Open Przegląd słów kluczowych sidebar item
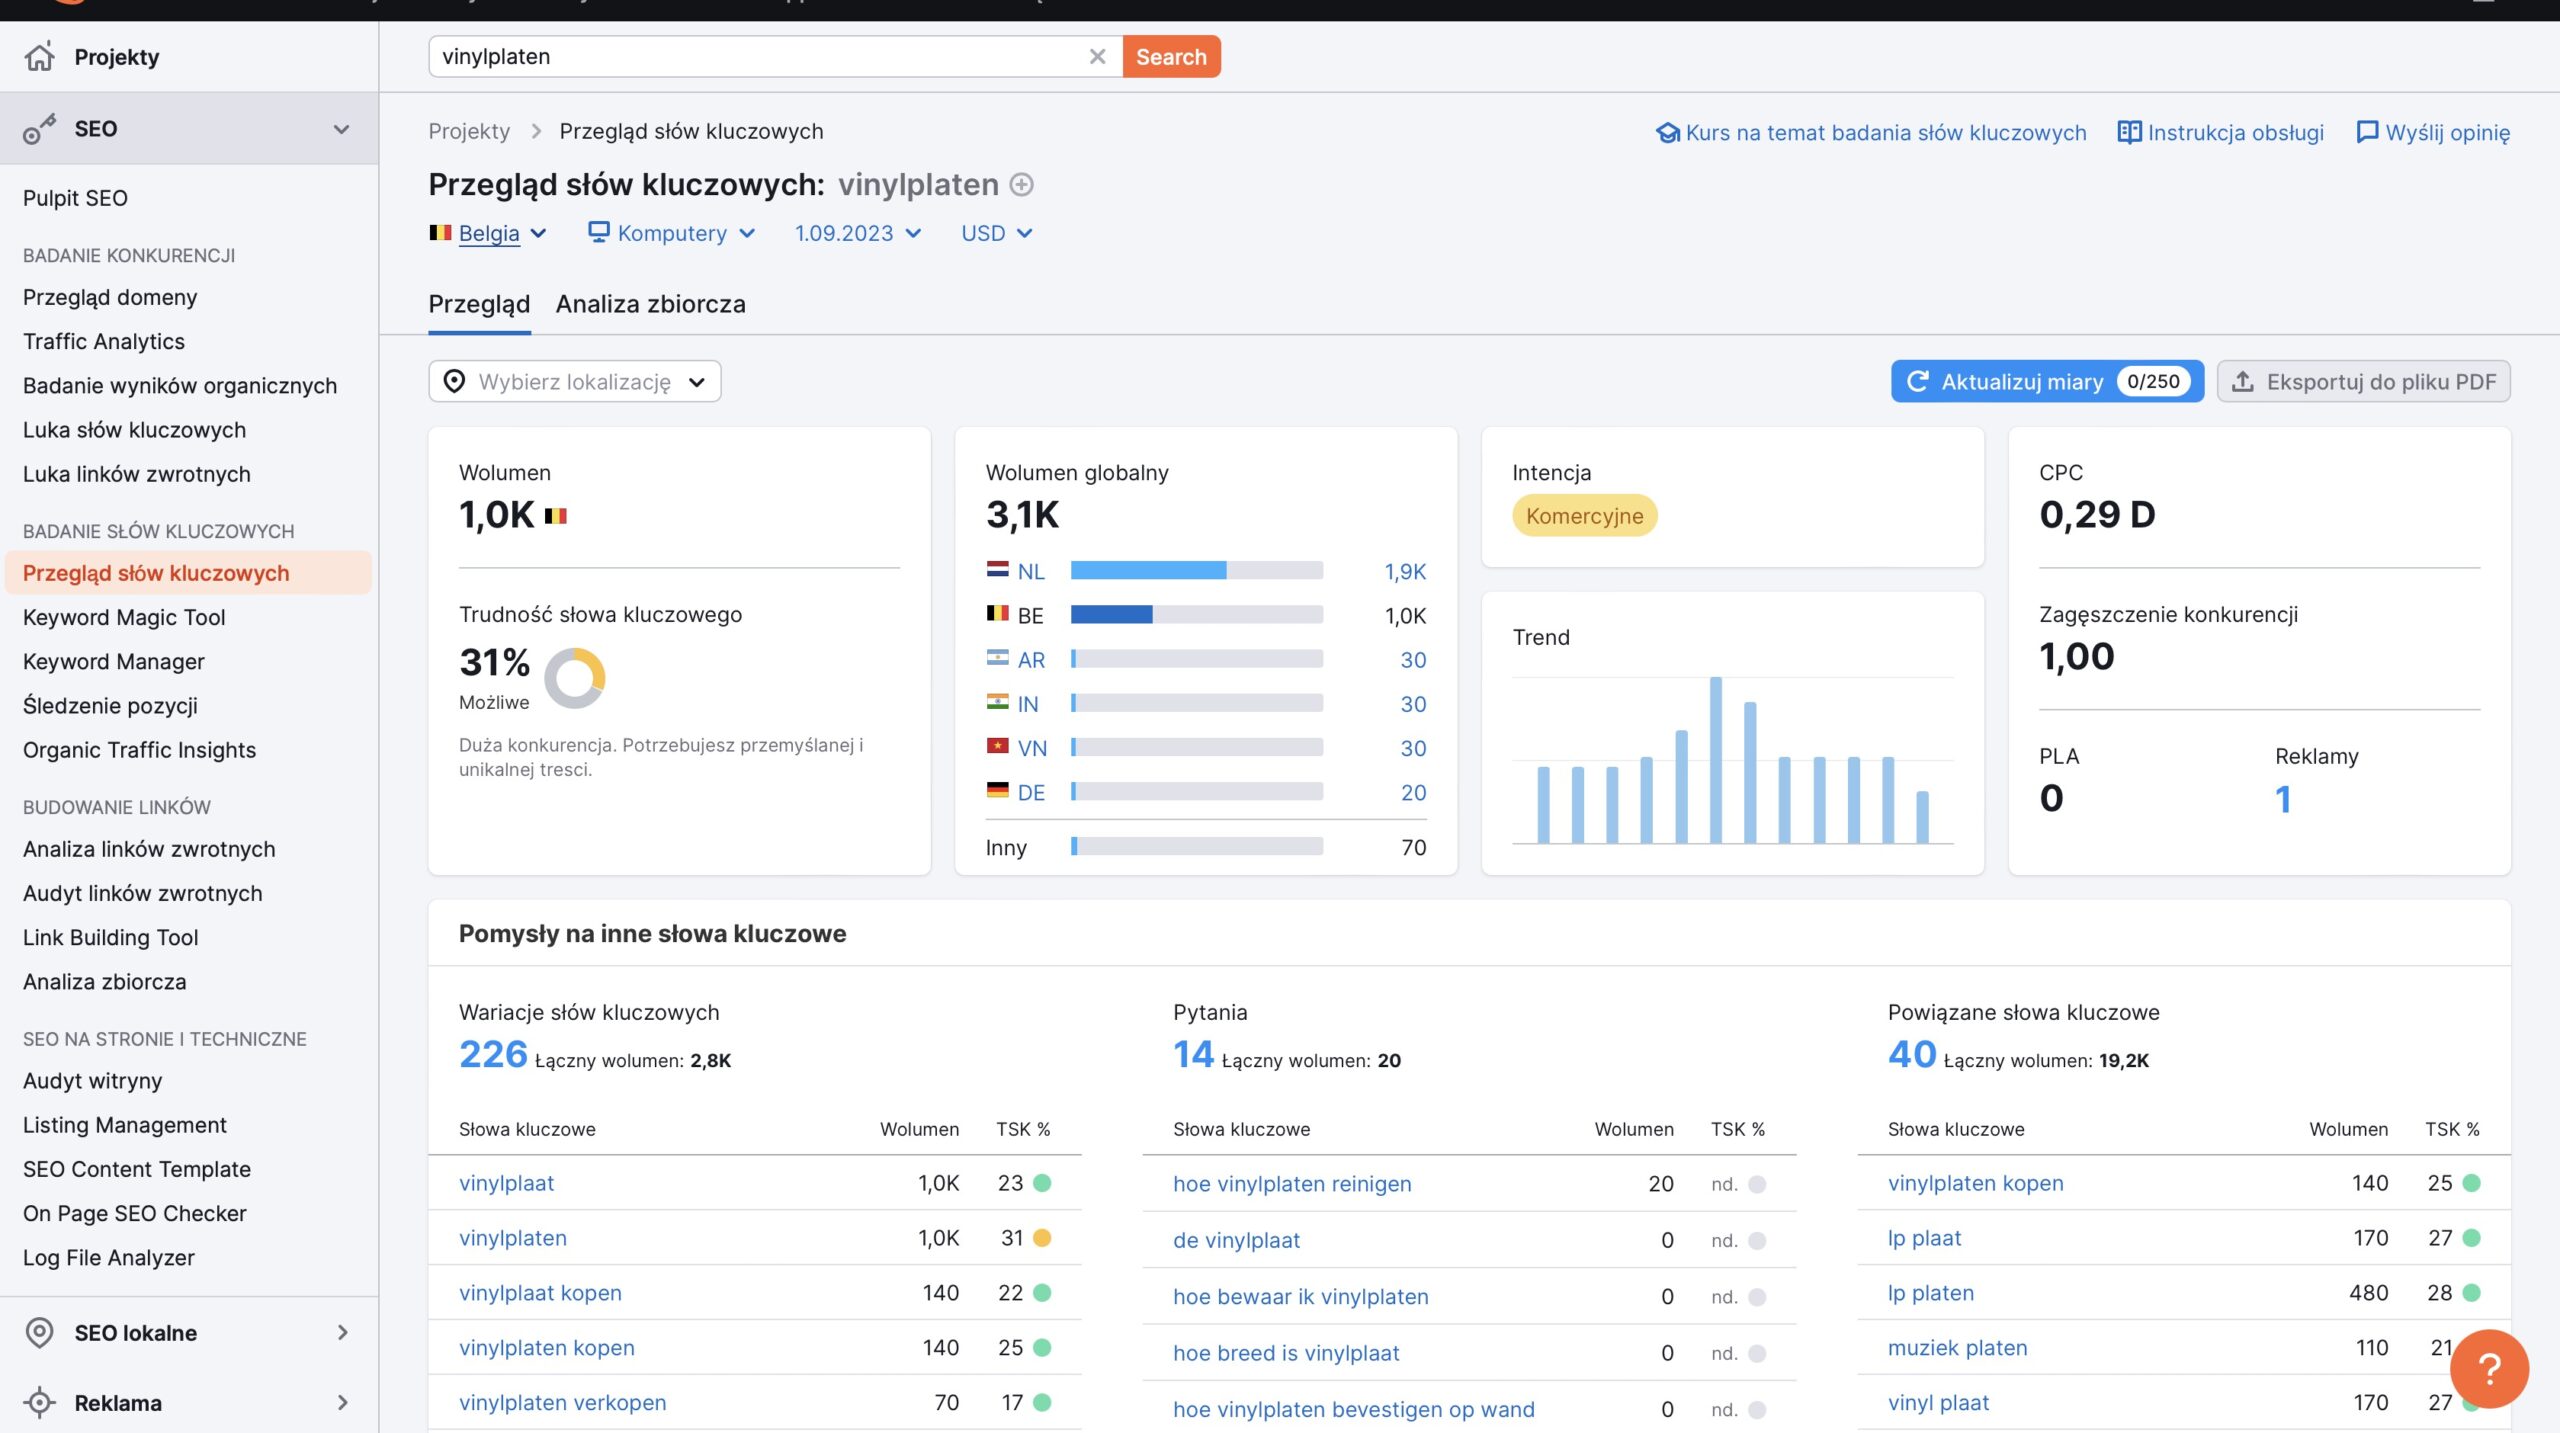Viewport: 2560px width, 1433px height. 188,573
